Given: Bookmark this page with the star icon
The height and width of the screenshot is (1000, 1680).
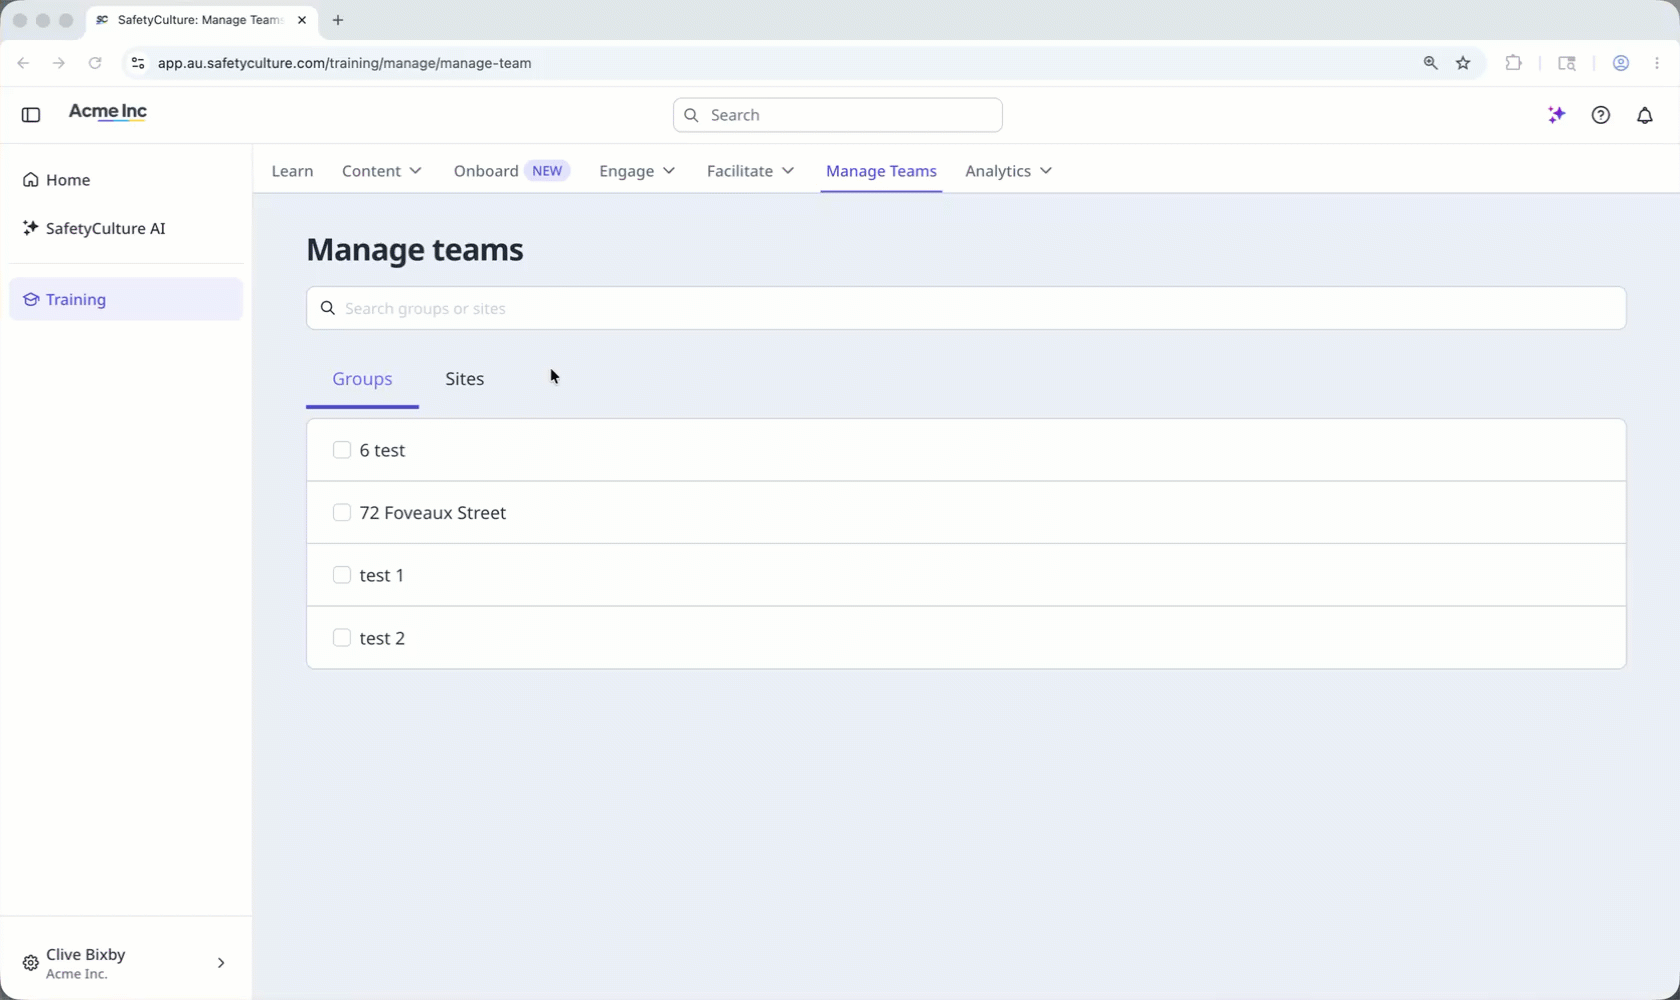Looking at the screenshot, I should pos(1464,63).
